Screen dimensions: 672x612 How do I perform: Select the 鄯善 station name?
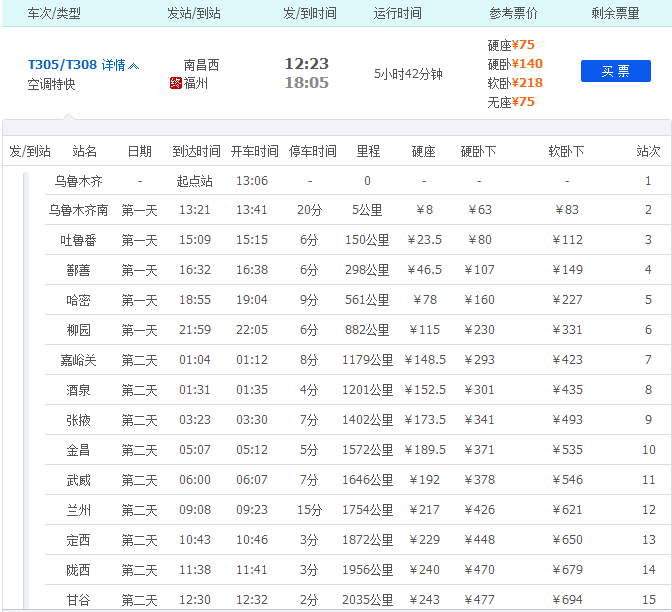78,270
